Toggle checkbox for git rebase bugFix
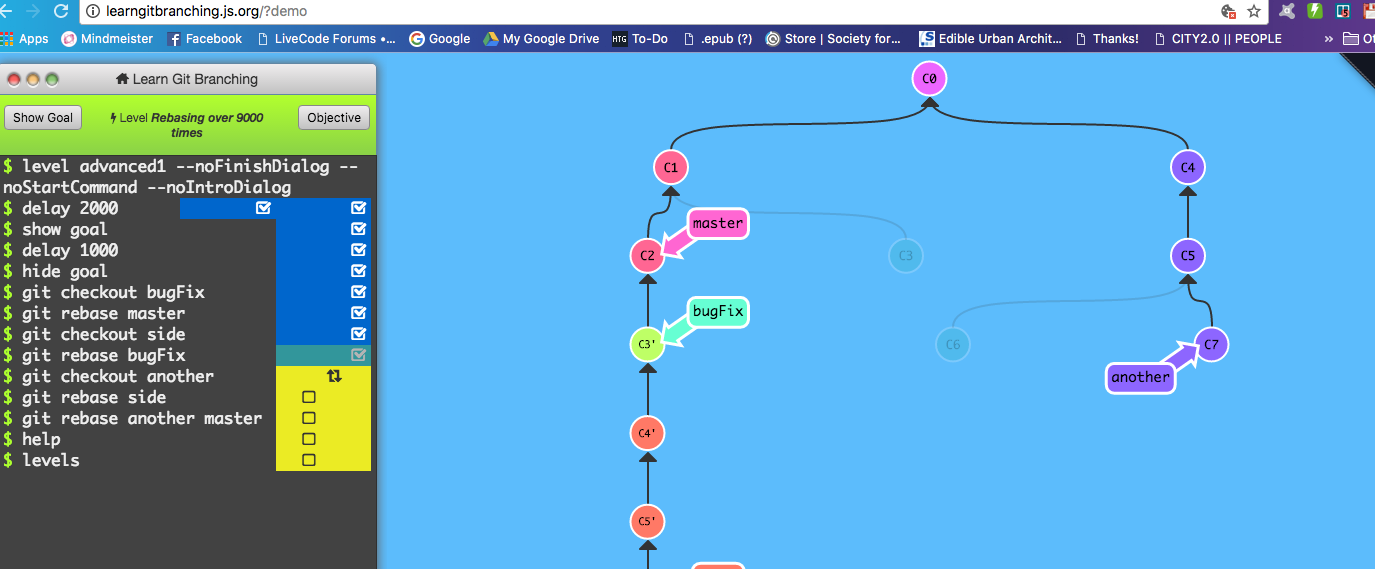This screenshot has height=569, width=1375. (359, 355)
